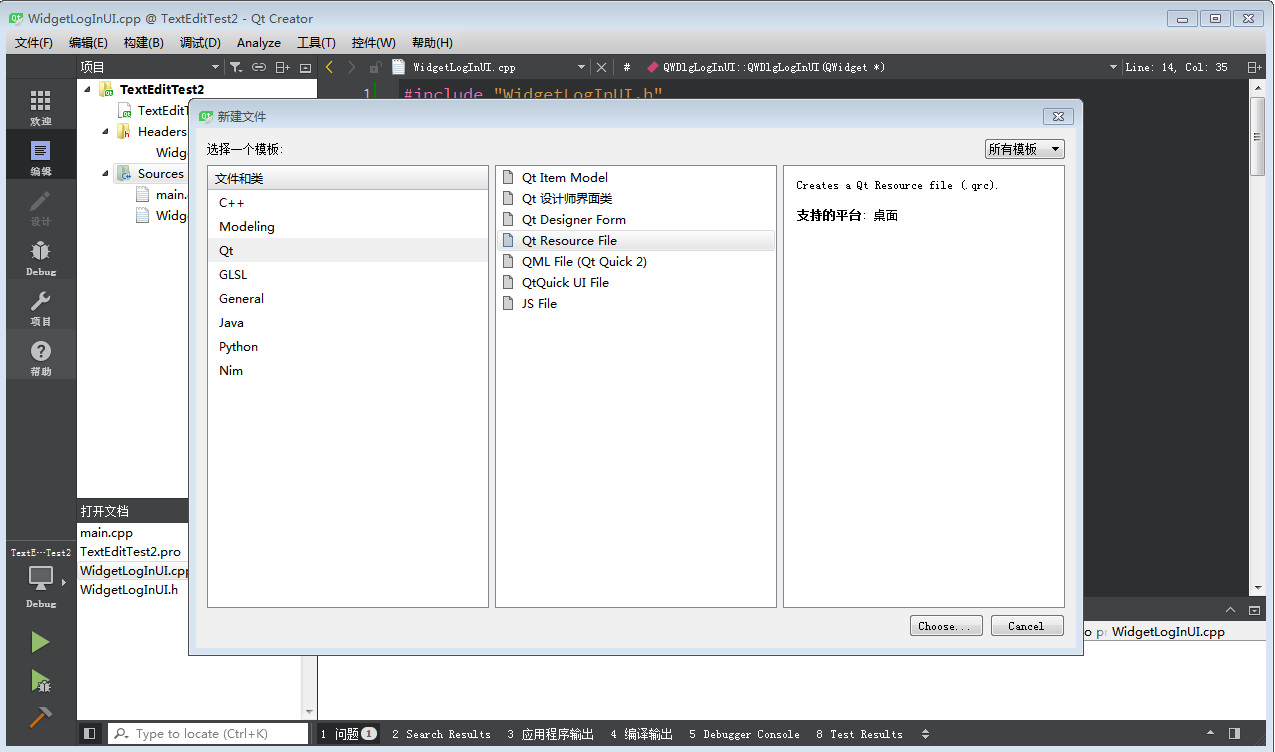Open the 应用程序输出 output pane
This screenshot has height=752, width=1275.
click(x=550, y=734)
